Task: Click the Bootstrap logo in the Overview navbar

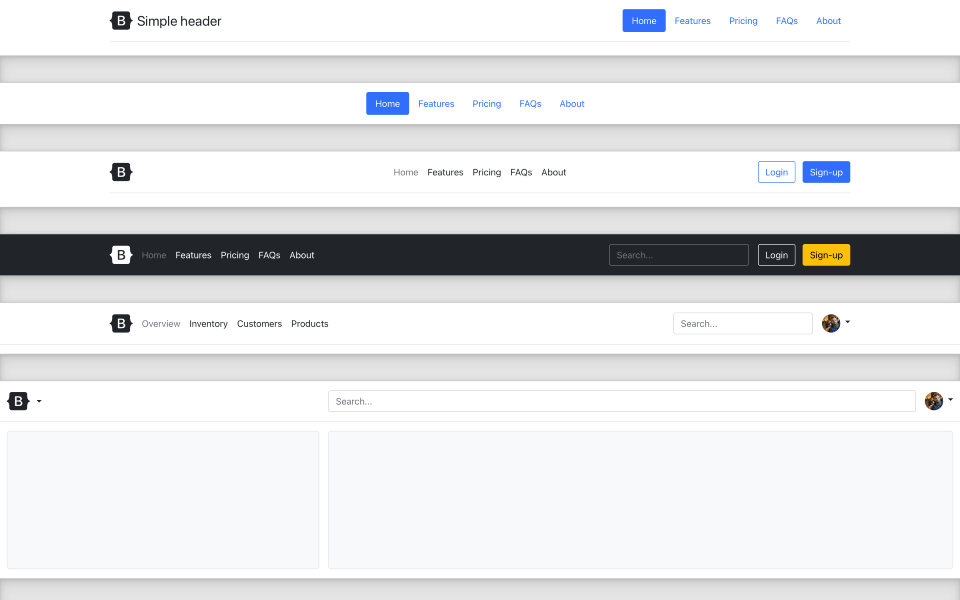Action: click(121, 323)
